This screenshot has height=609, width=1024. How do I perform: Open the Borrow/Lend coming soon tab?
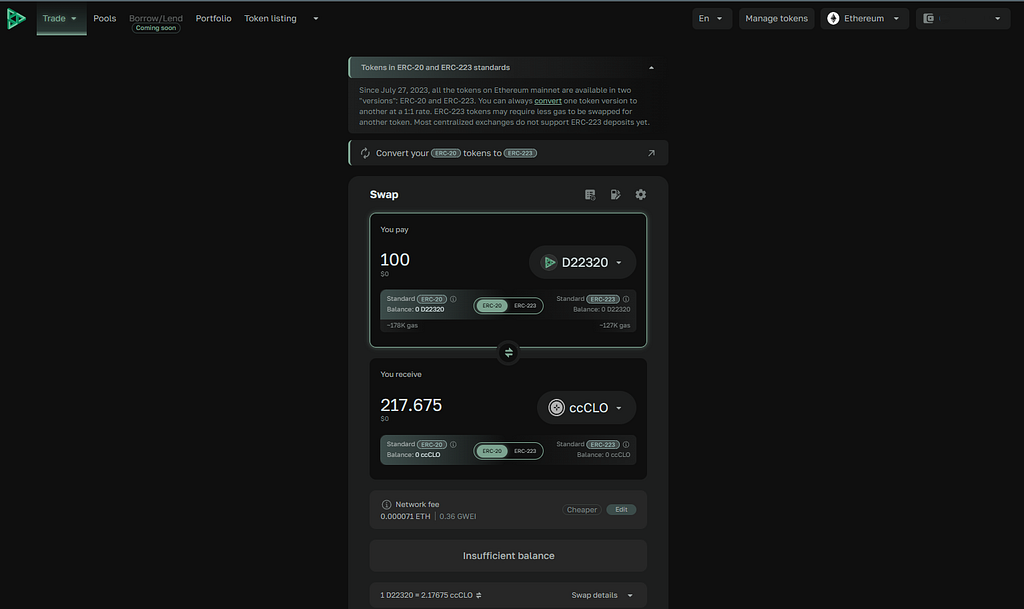coord(156,22)
